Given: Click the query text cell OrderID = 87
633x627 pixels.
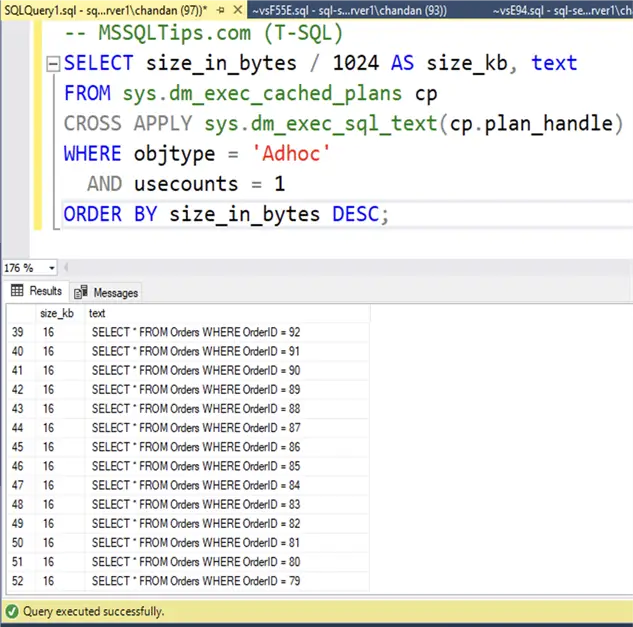Looking at the screenshot, I should point(227,428).
